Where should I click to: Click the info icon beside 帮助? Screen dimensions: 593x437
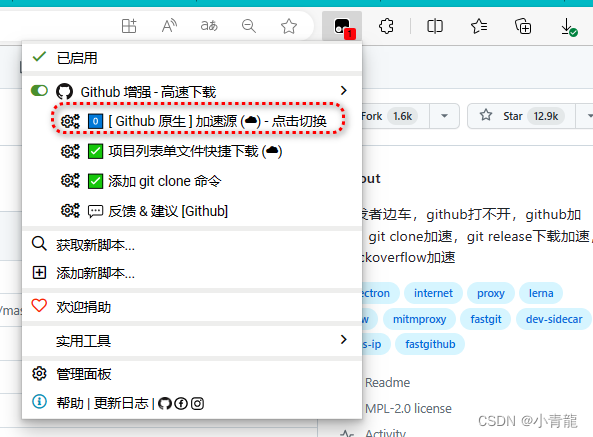tap(39, 402)
